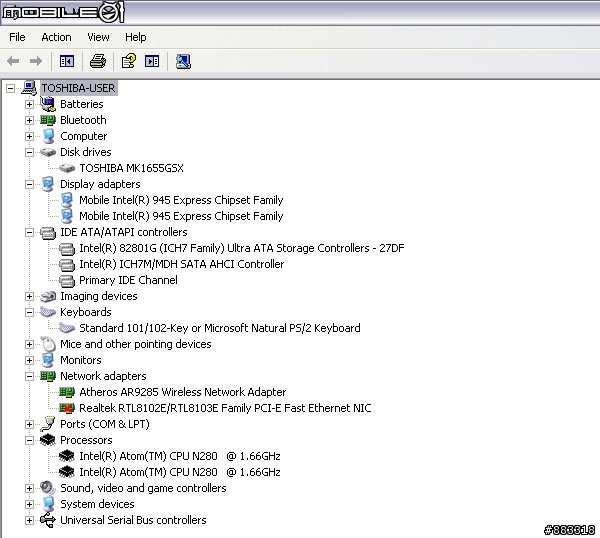Click the Network adapters category icon

click(48, 376)
